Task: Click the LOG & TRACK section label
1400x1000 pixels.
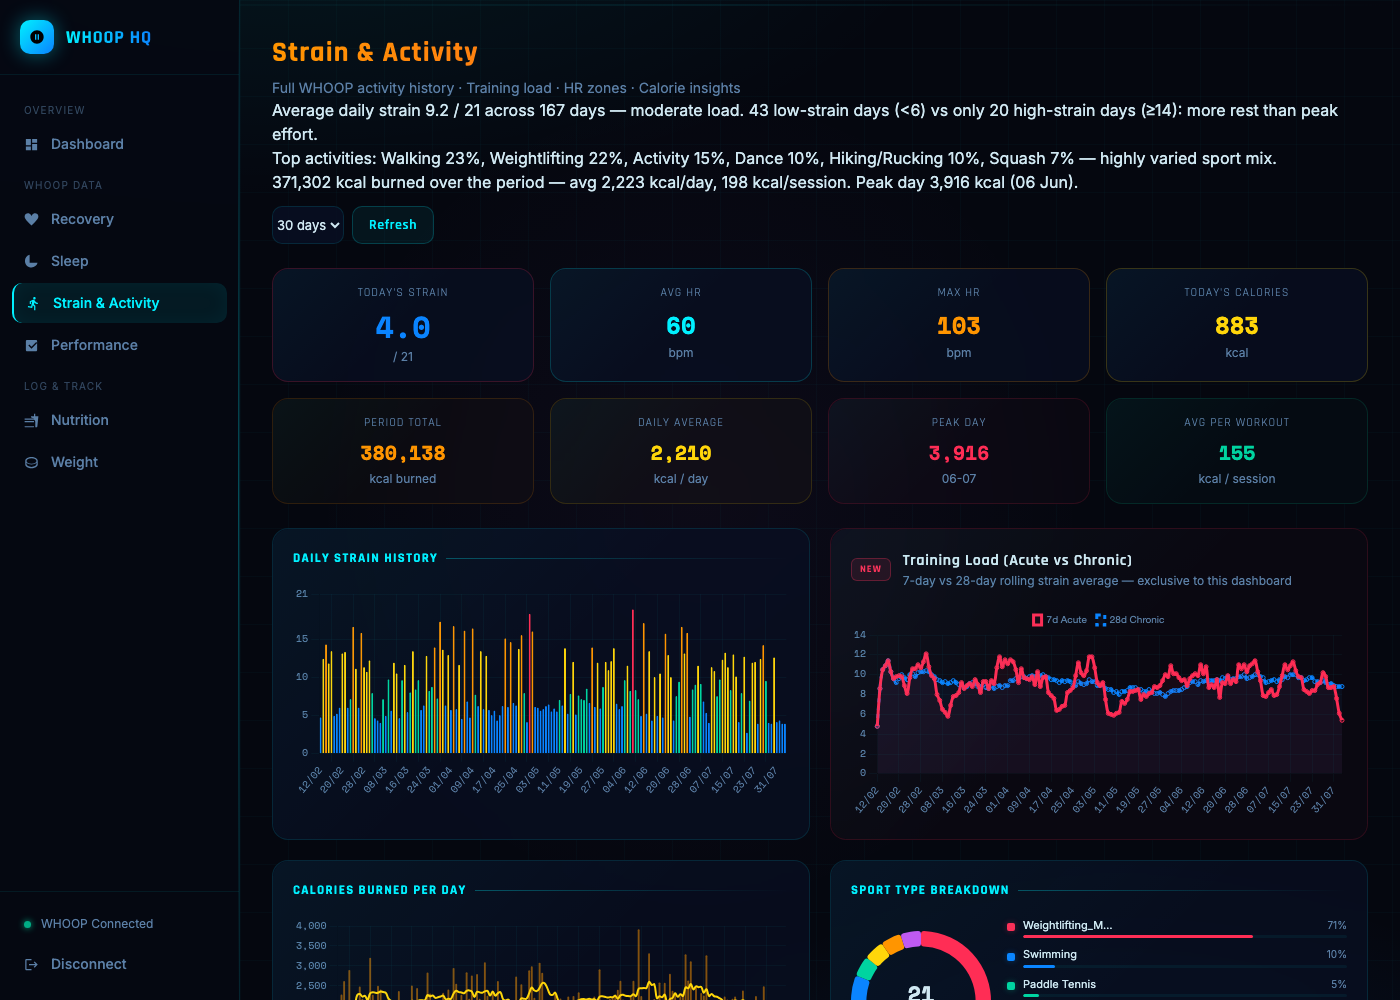Action: [63, 386]
